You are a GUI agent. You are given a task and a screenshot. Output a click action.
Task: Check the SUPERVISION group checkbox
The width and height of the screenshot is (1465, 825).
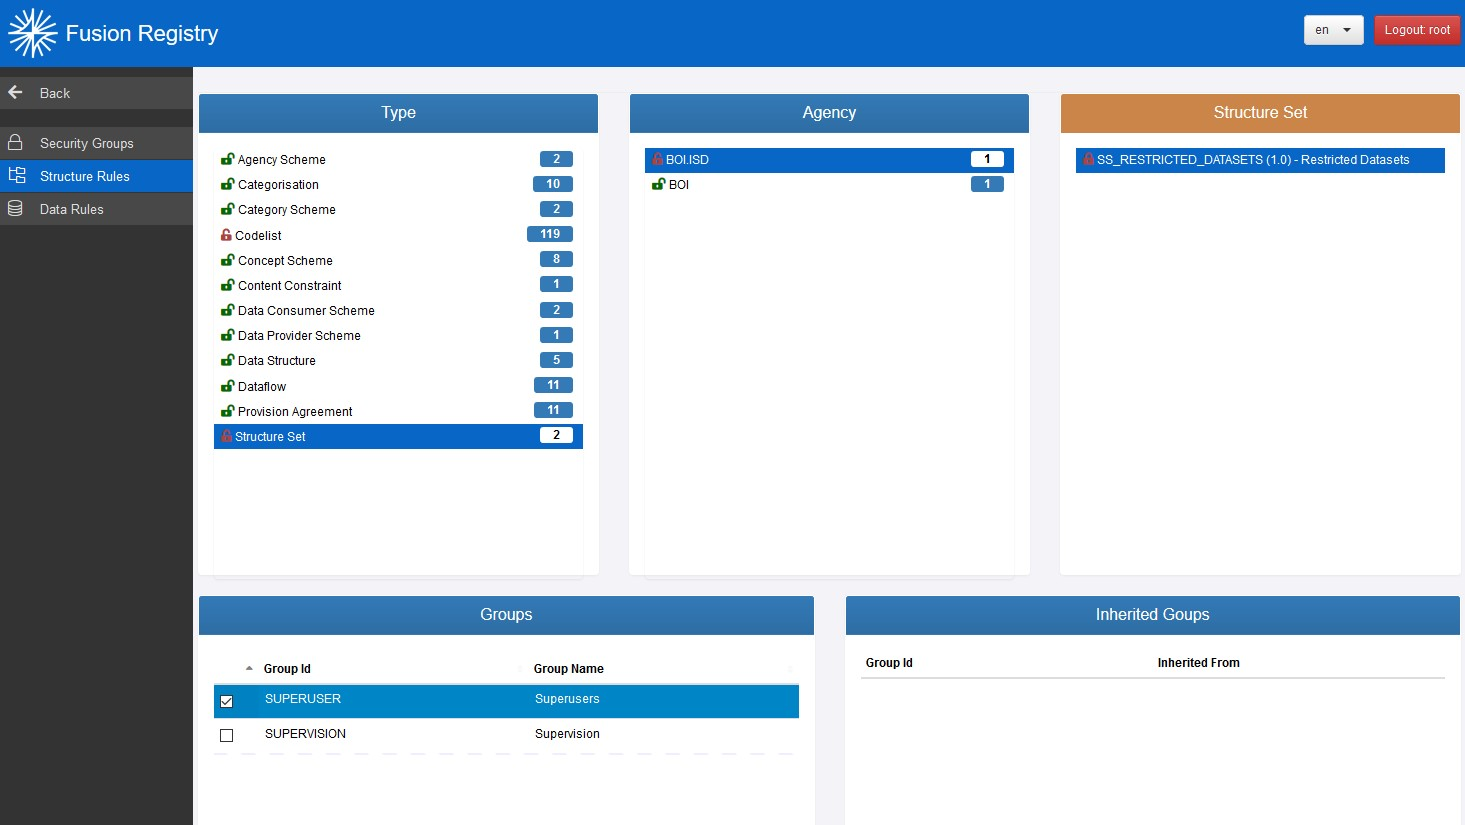[227, 735]
